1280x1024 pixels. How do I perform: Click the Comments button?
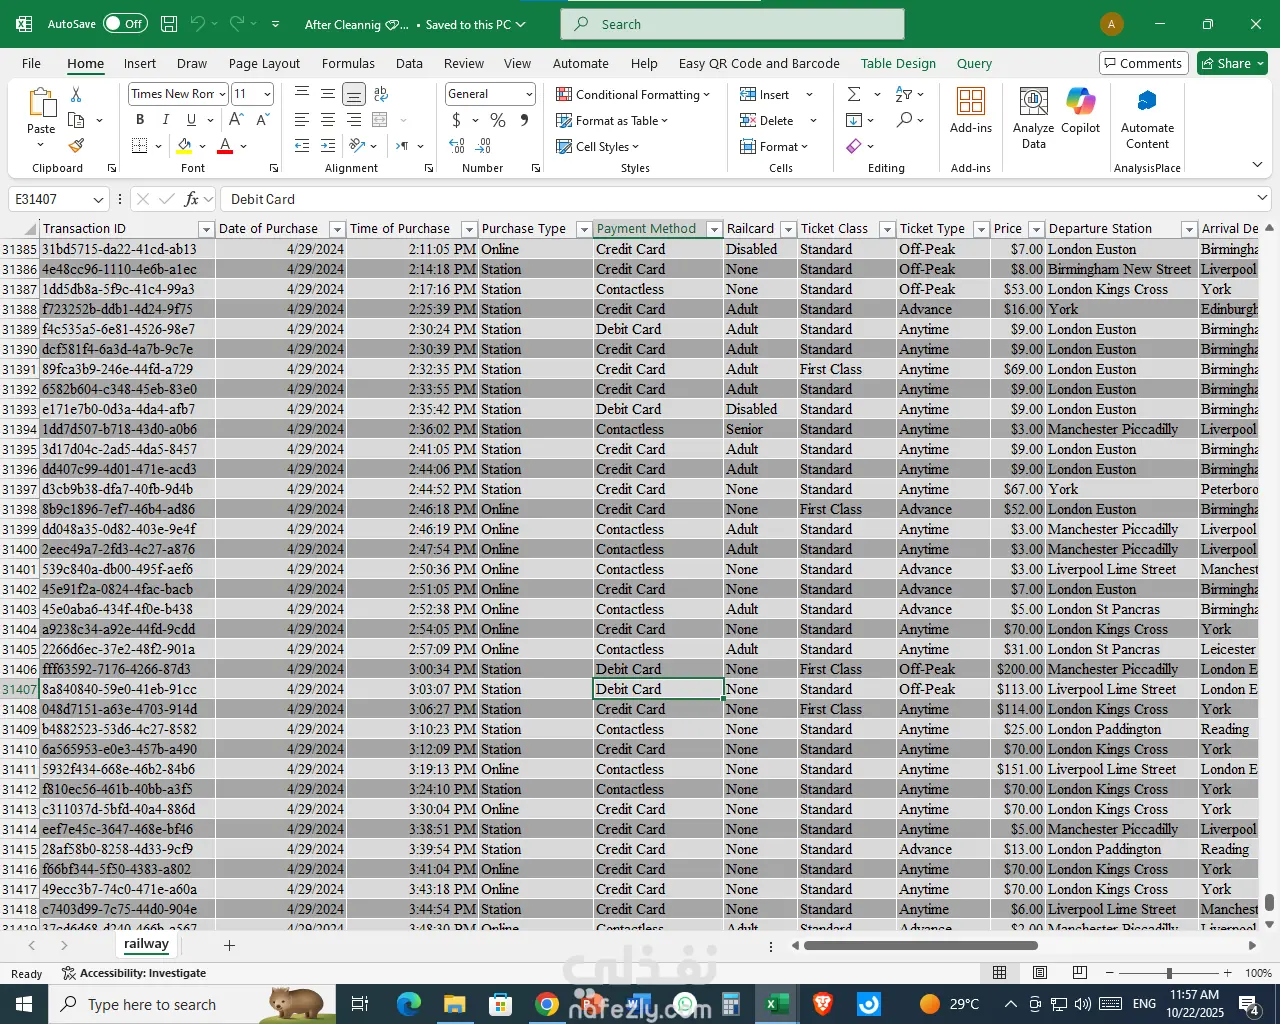[1143, 63]
